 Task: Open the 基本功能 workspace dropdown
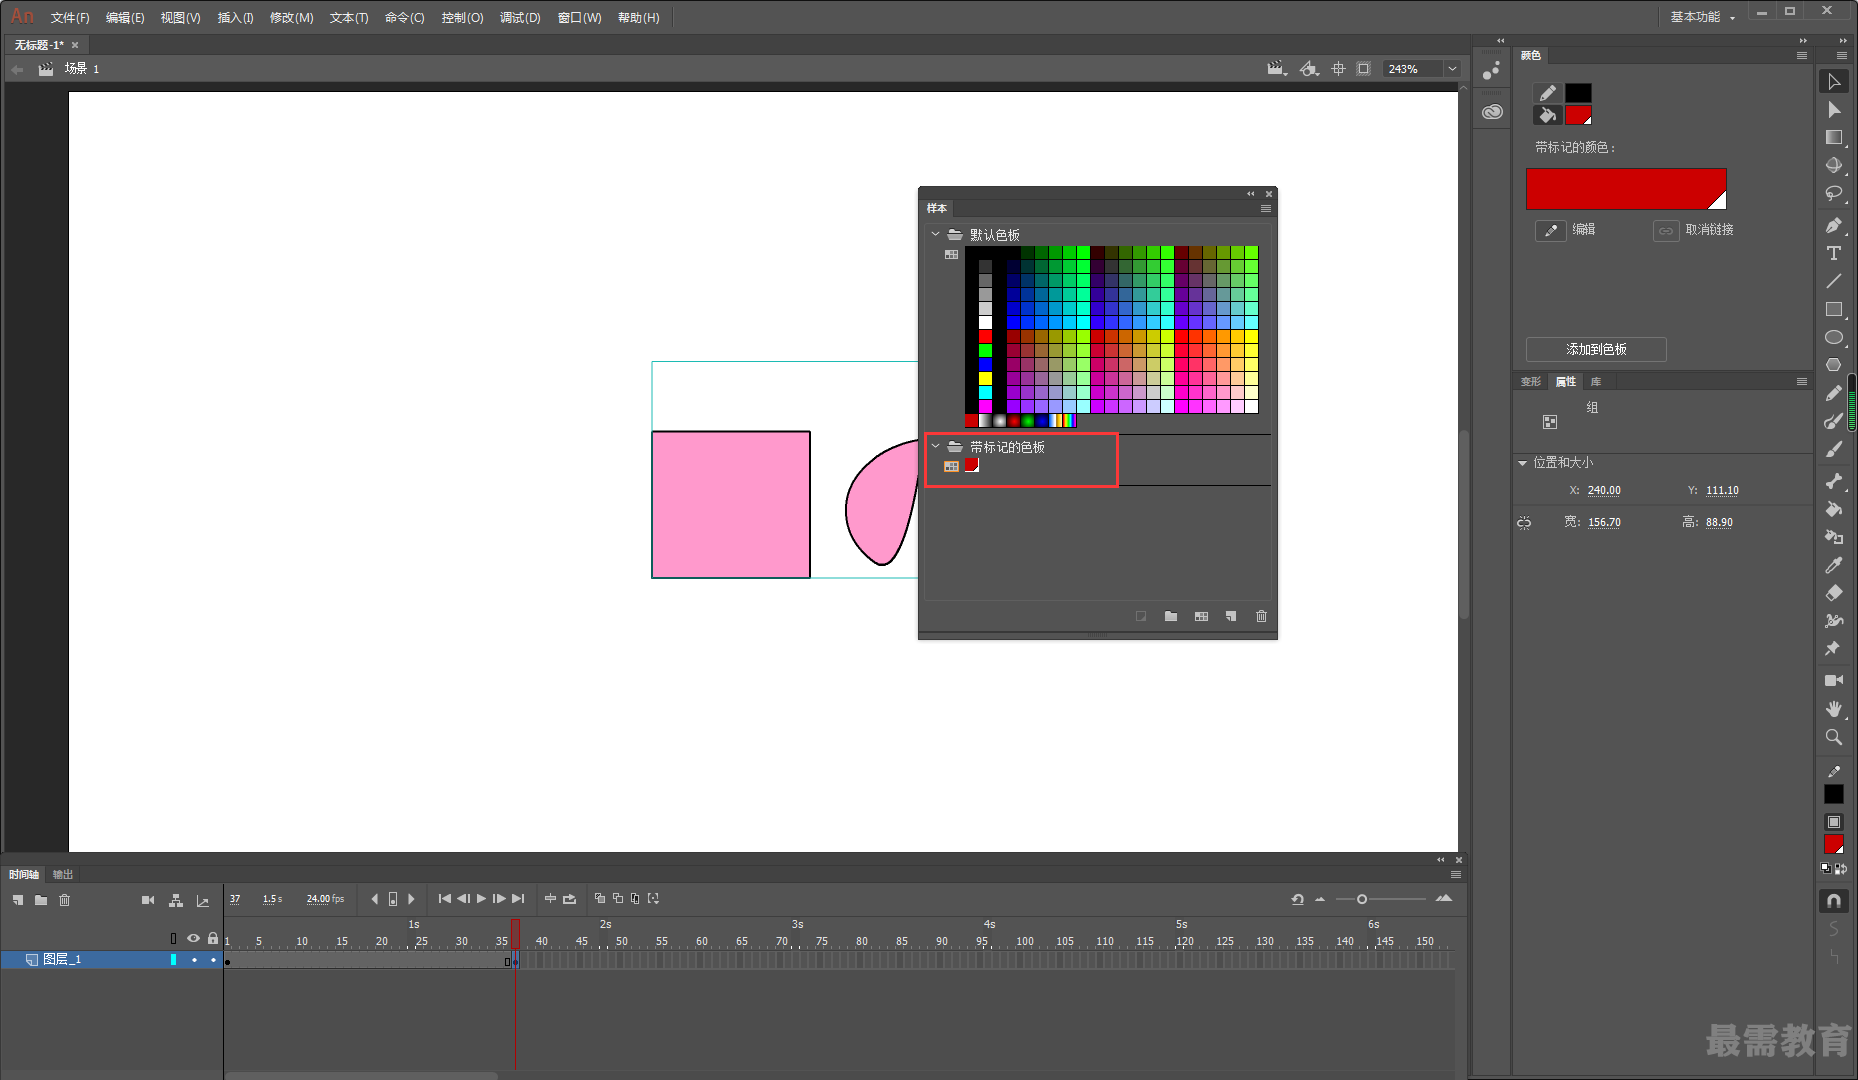[x=1702, y=17]
